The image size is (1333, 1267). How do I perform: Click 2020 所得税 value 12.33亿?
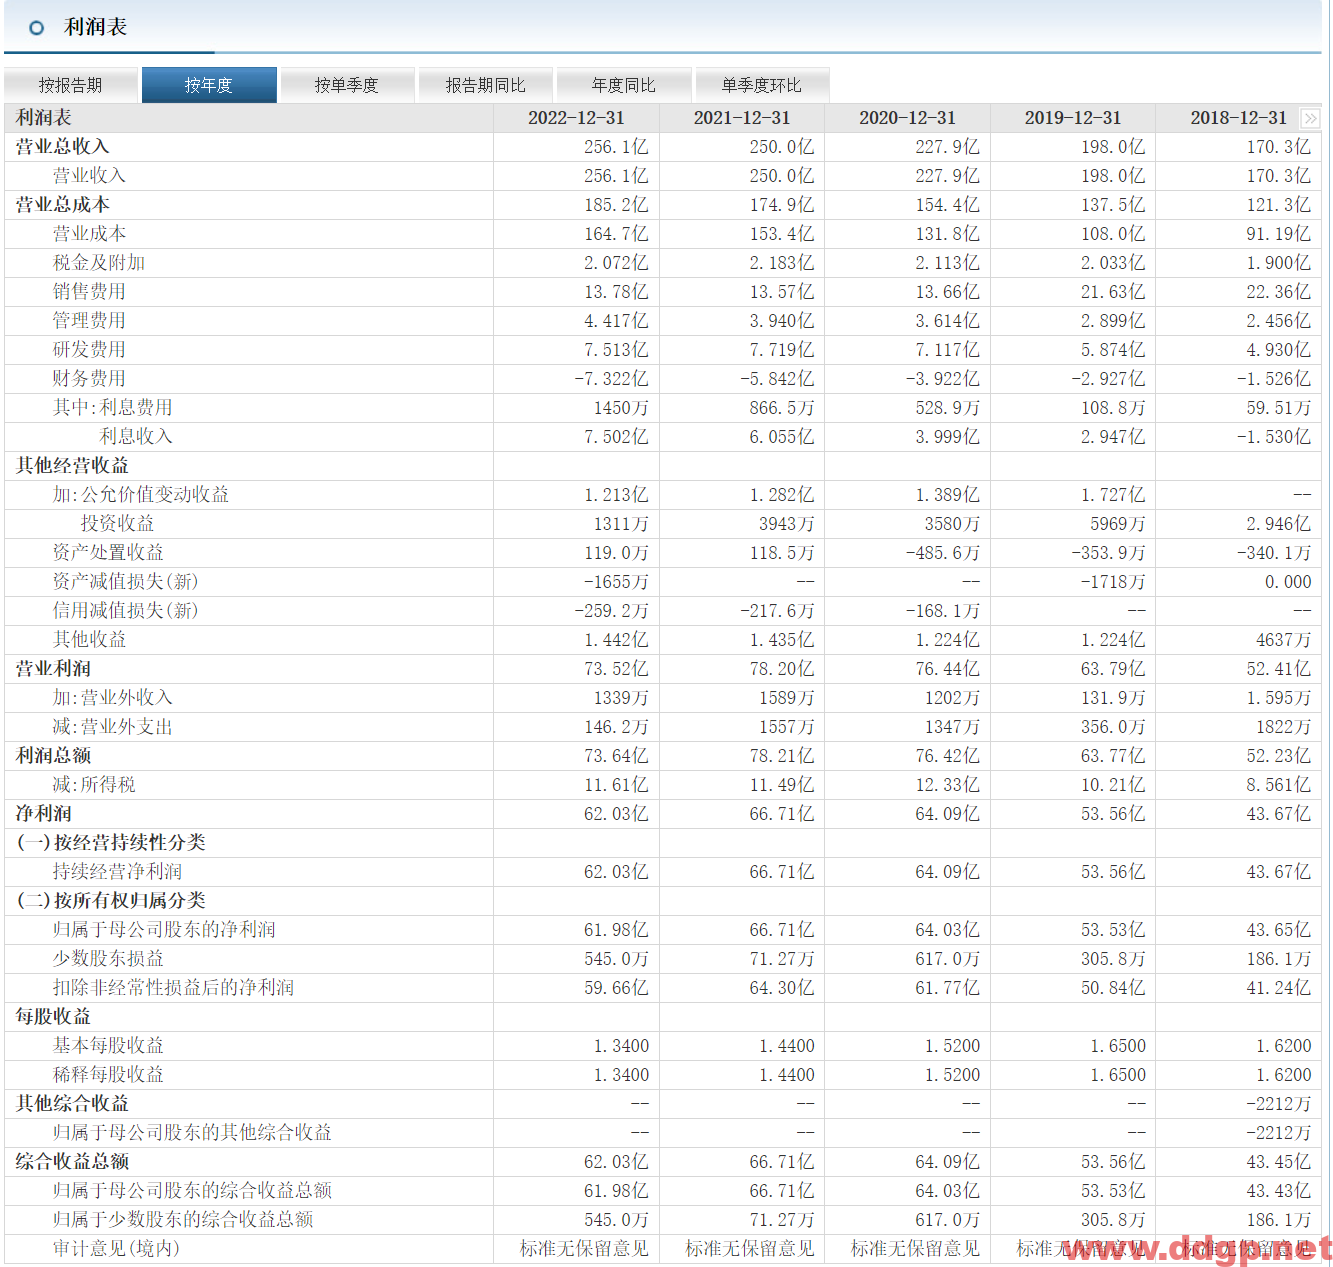pos(947,785)
